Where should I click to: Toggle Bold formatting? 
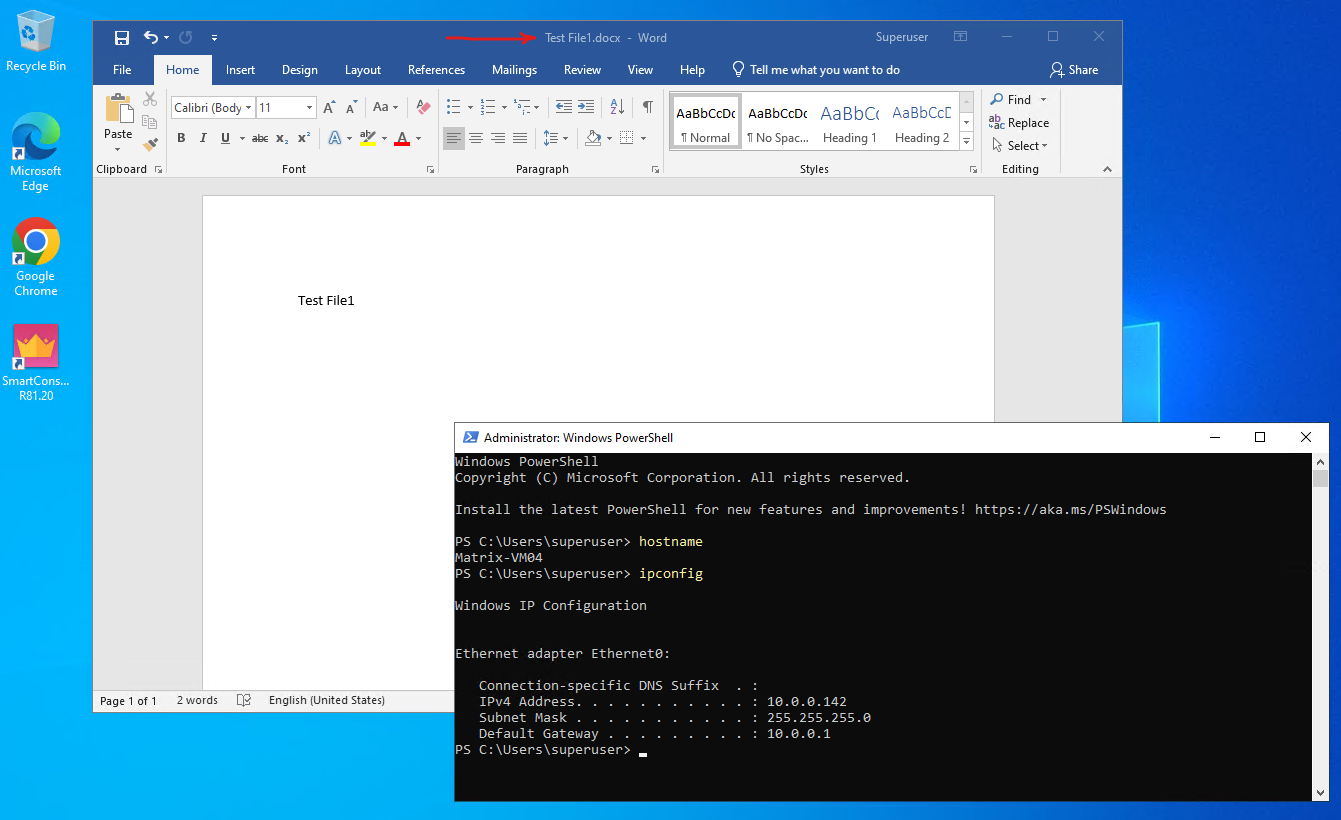[181, 138]
